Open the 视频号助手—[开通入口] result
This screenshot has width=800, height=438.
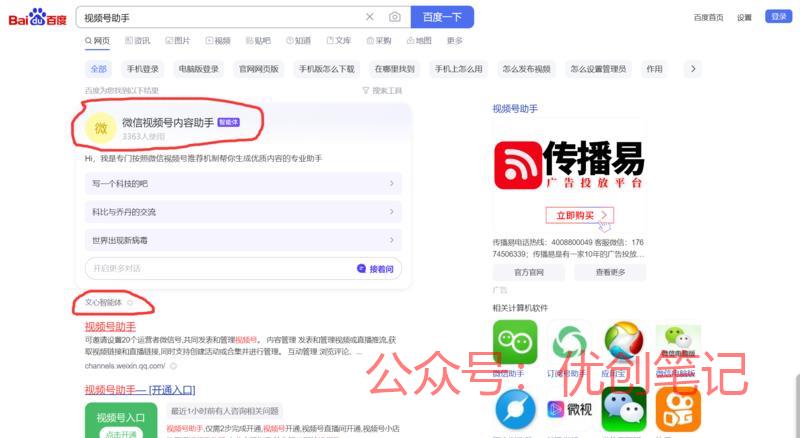(x=140, y=390)
